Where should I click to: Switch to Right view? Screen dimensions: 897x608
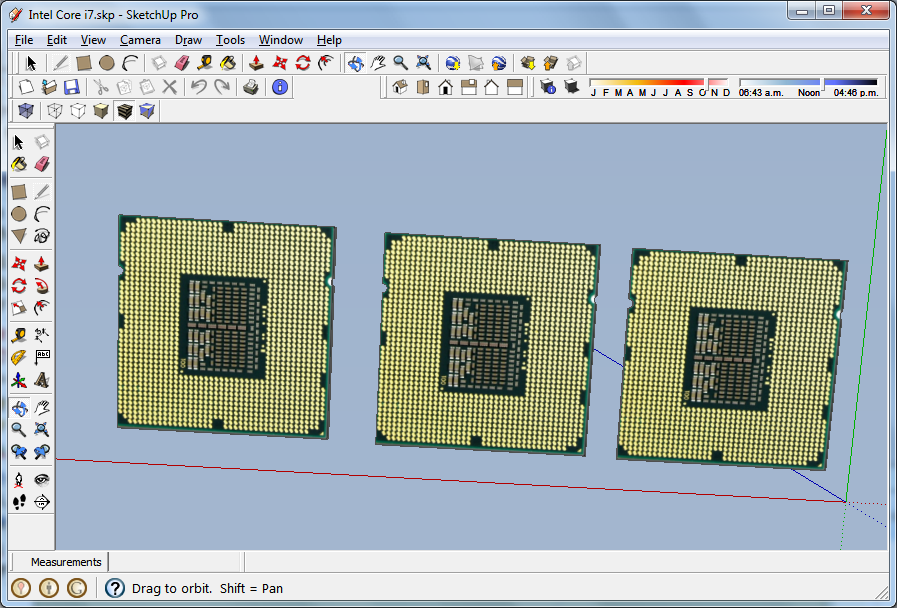tap(469, 87)
